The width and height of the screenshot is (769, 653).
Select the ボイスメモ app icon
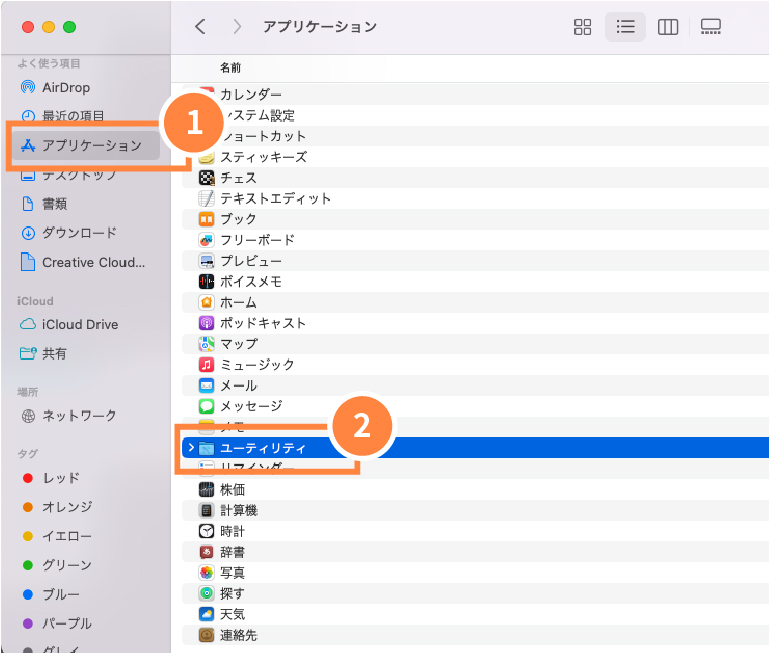point(206,281)
